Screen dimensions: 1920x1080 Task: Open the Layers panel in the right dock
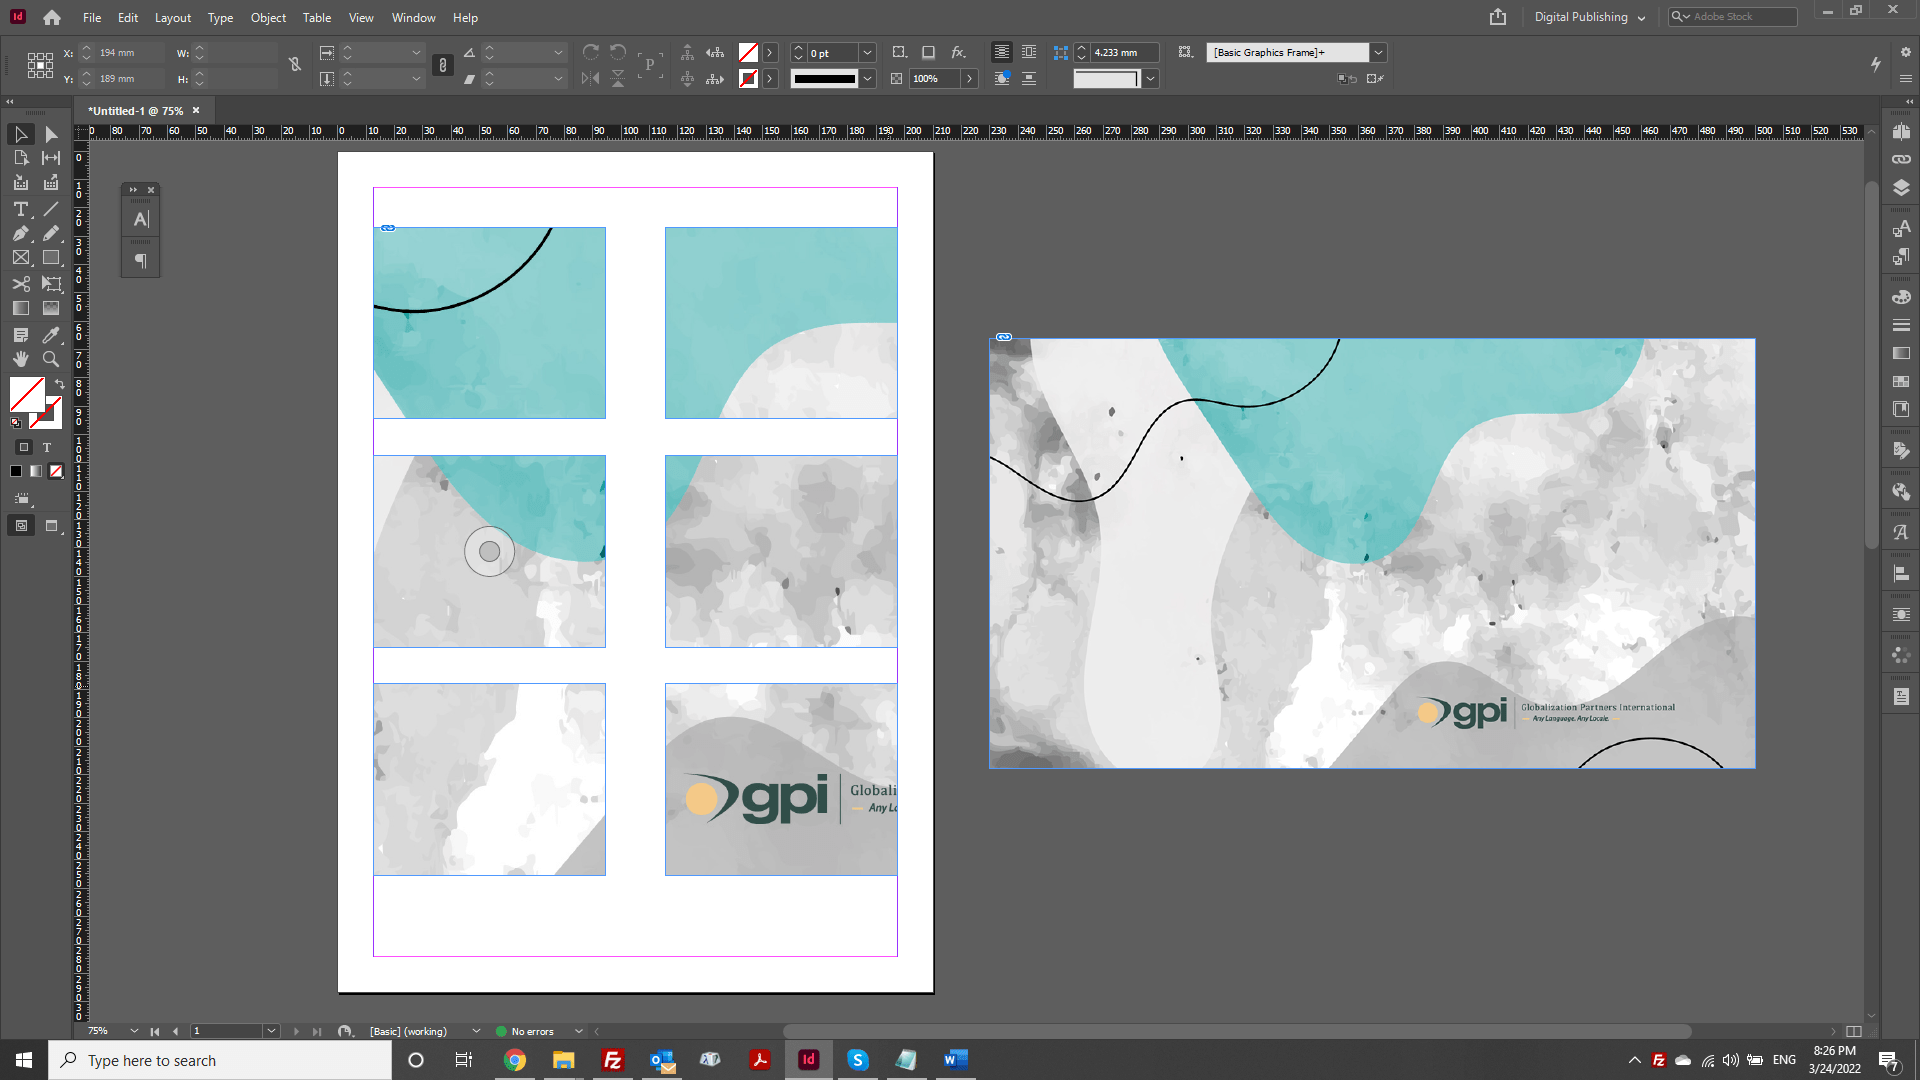(x=1901, y=187)
